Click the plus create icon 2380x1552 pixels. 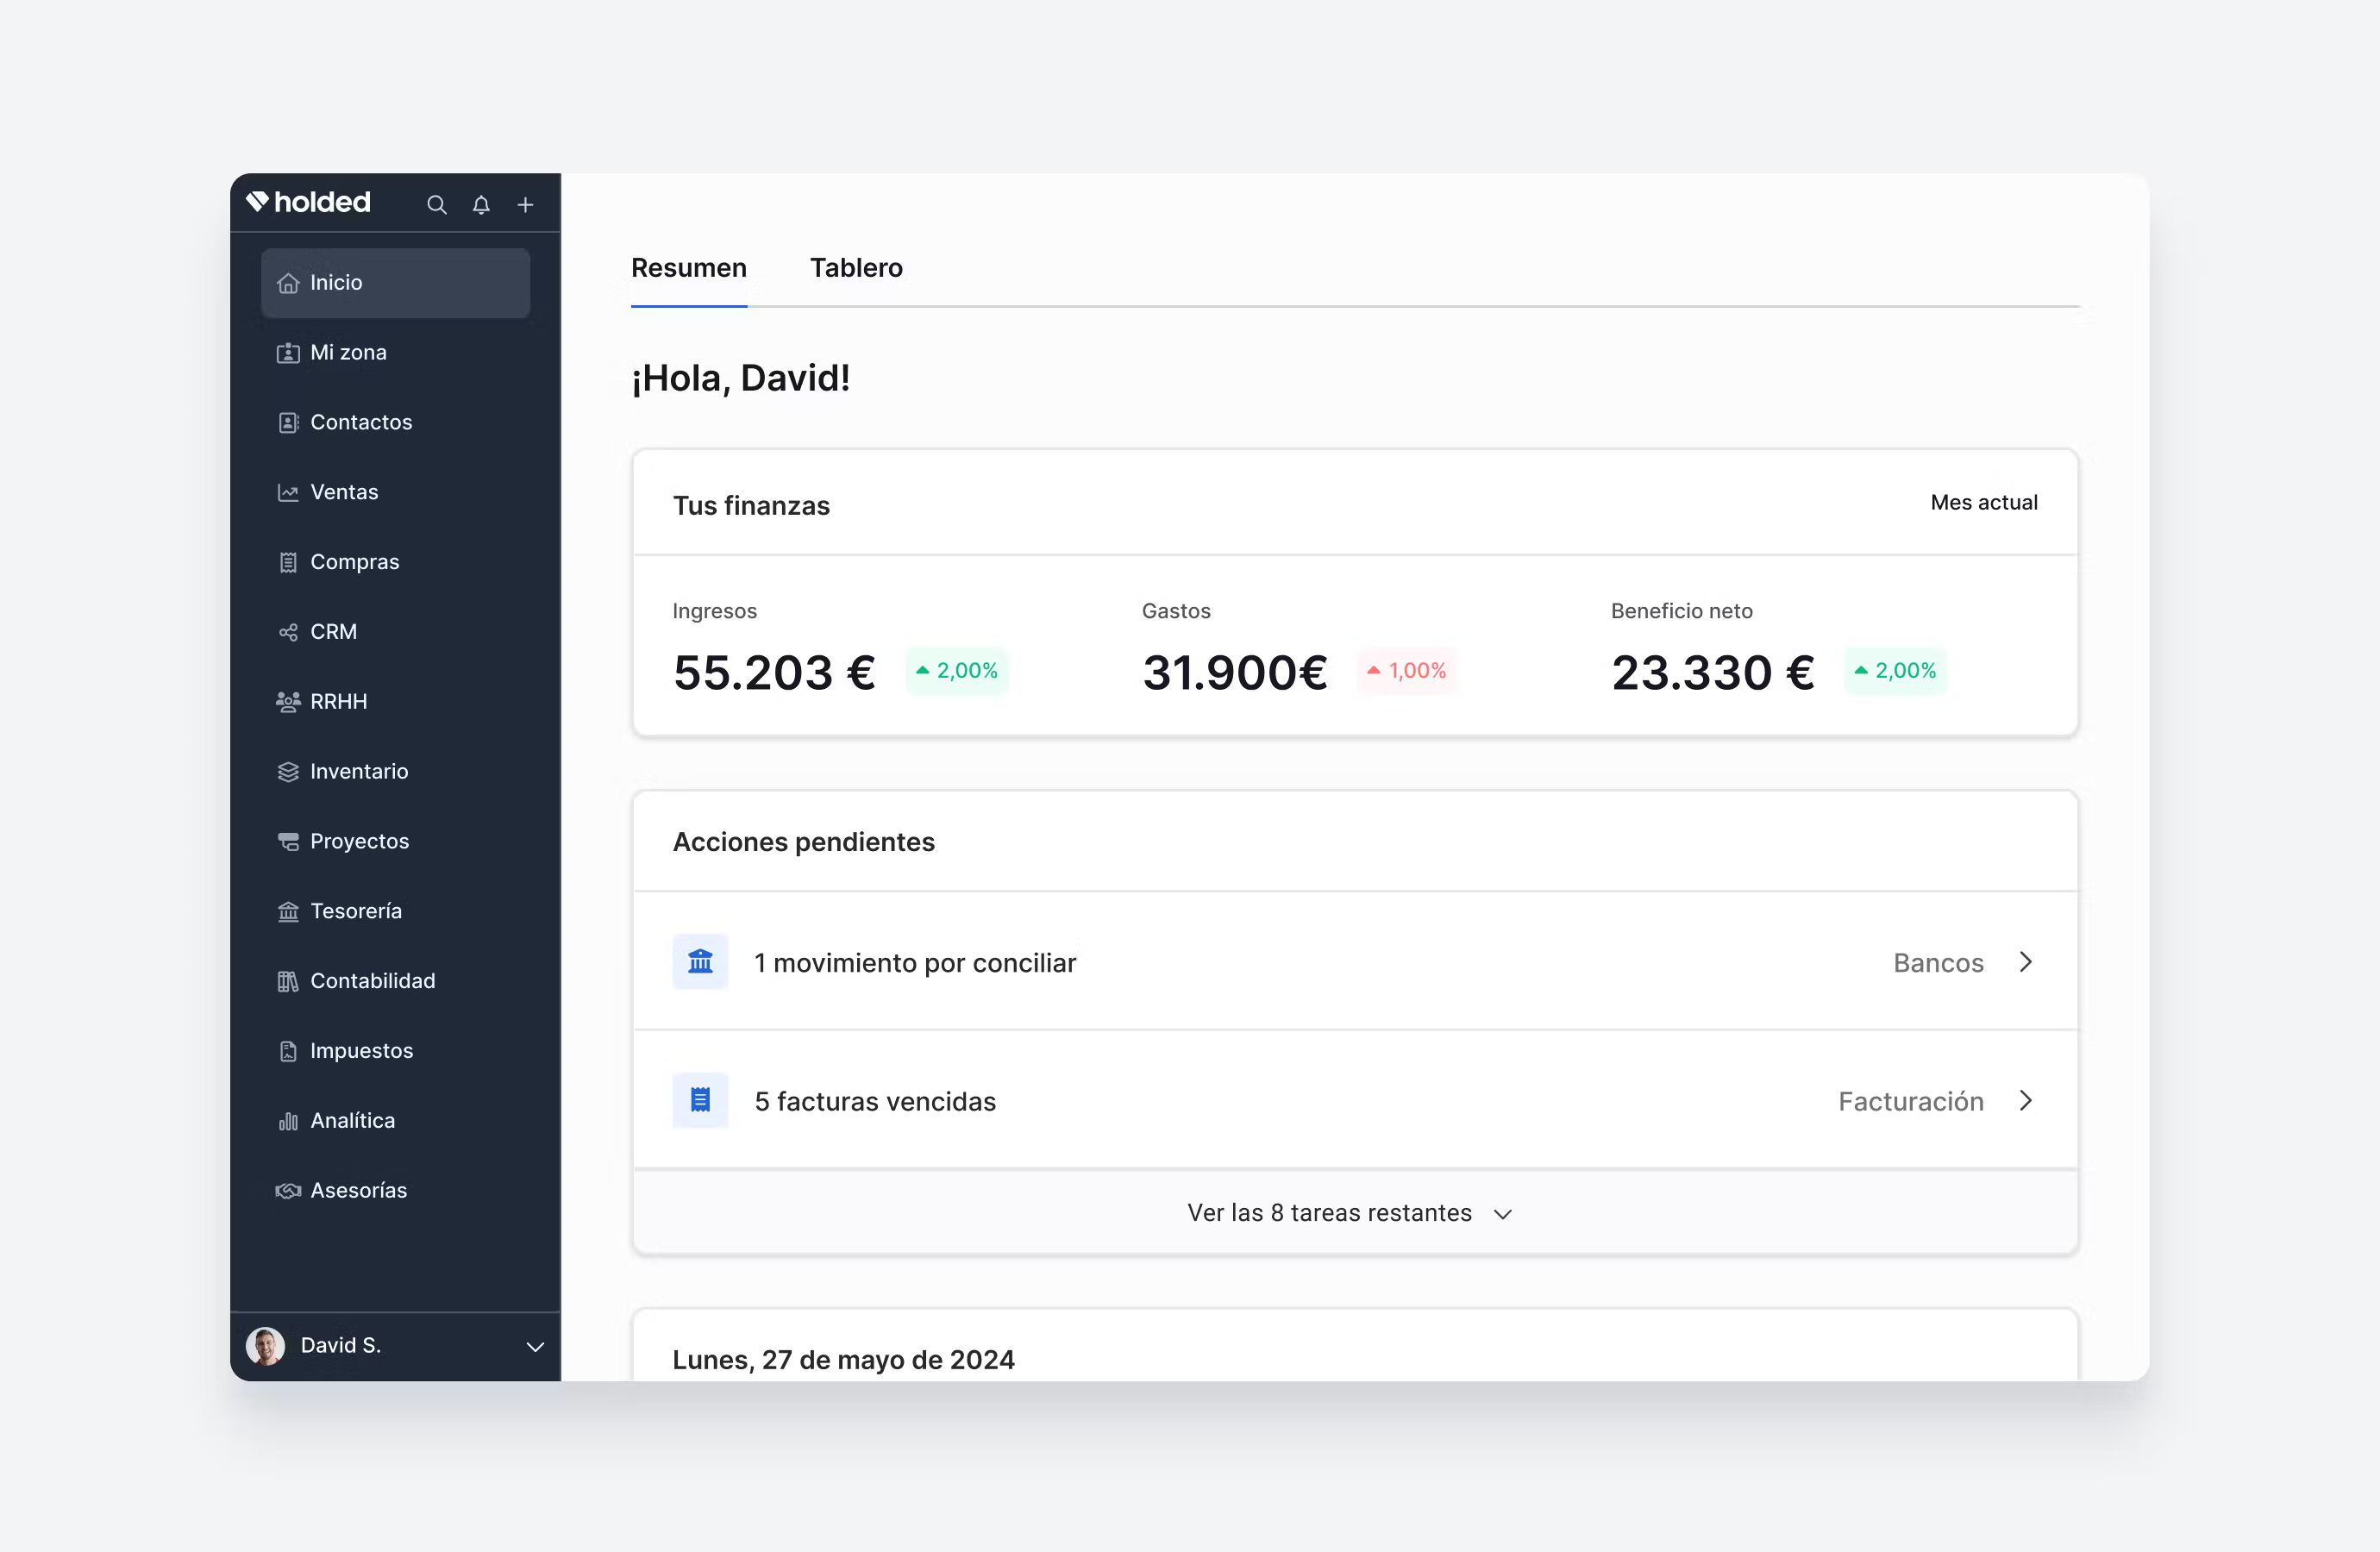525,205
